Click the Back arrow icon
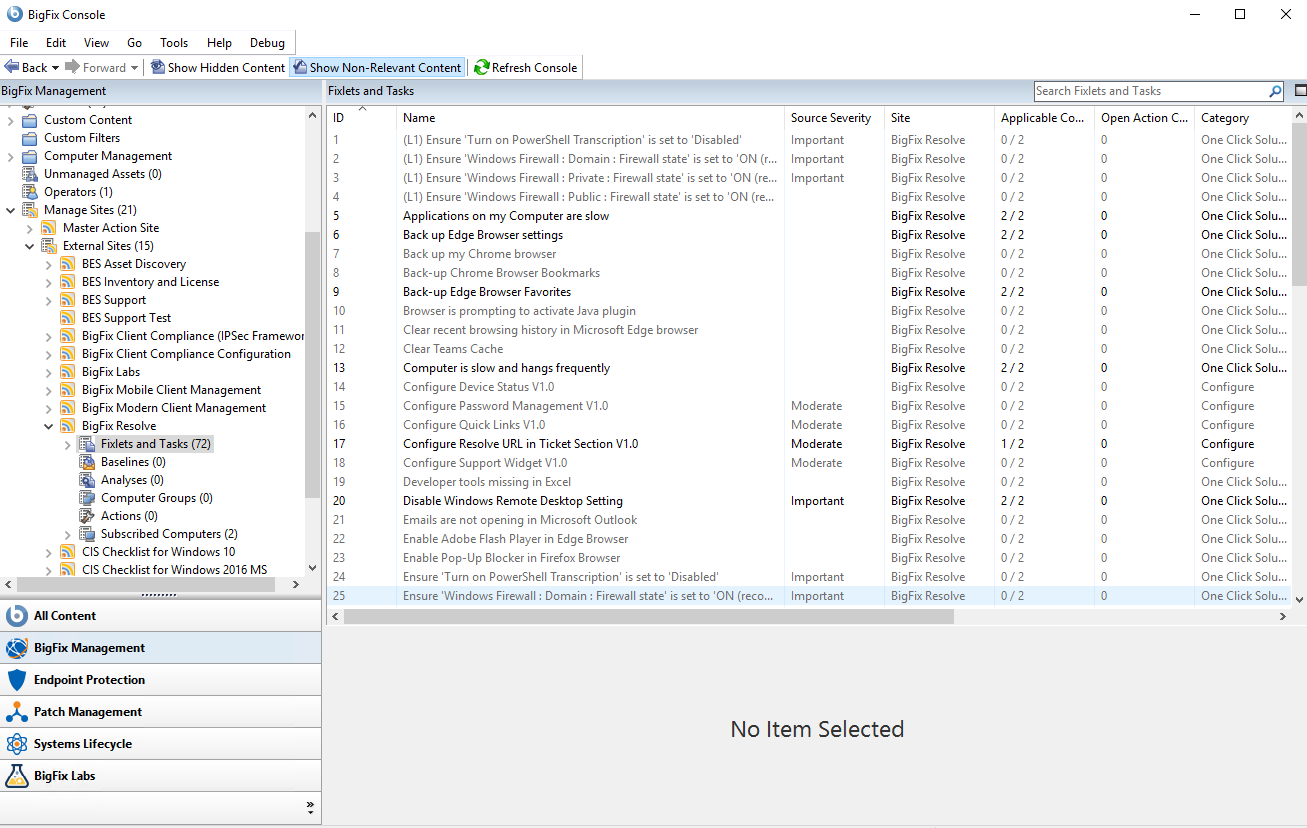This screenshot has width=1307, height=828. point(12,67)
